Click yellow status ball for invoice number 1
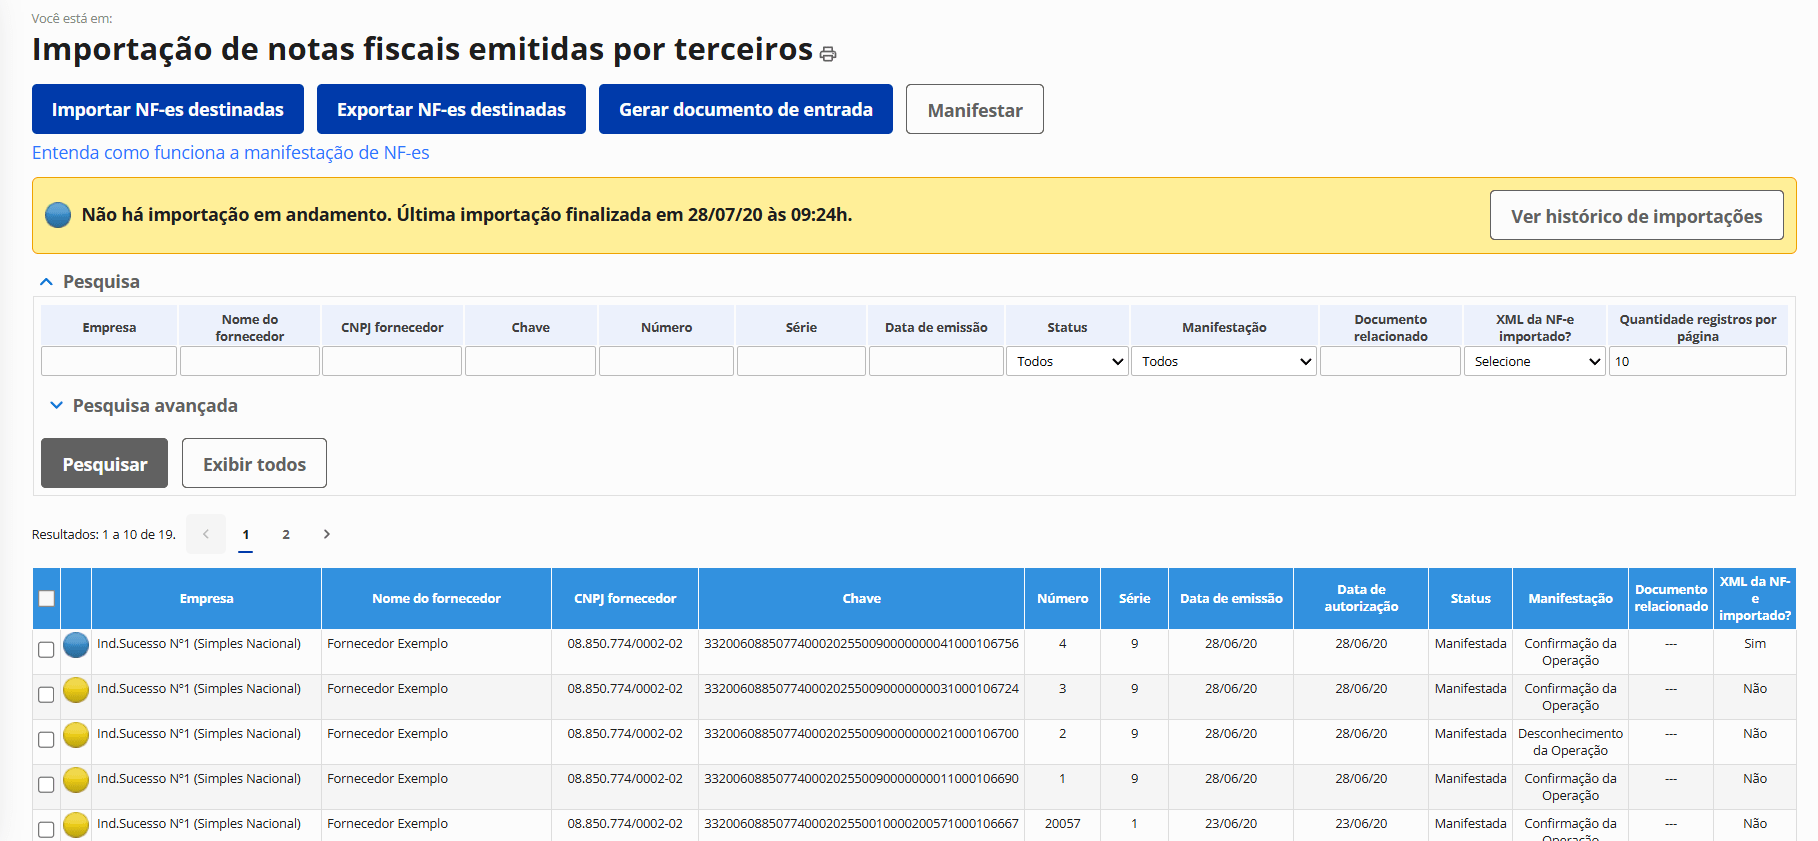This screenshot has height=841, width=1818. [76, 780]
